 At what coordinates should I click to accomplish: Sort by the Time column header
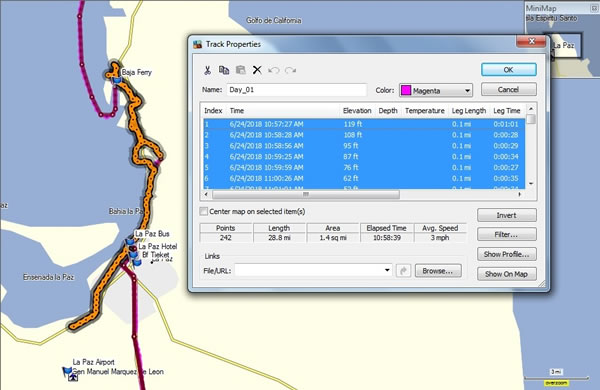tap(282, 111)
